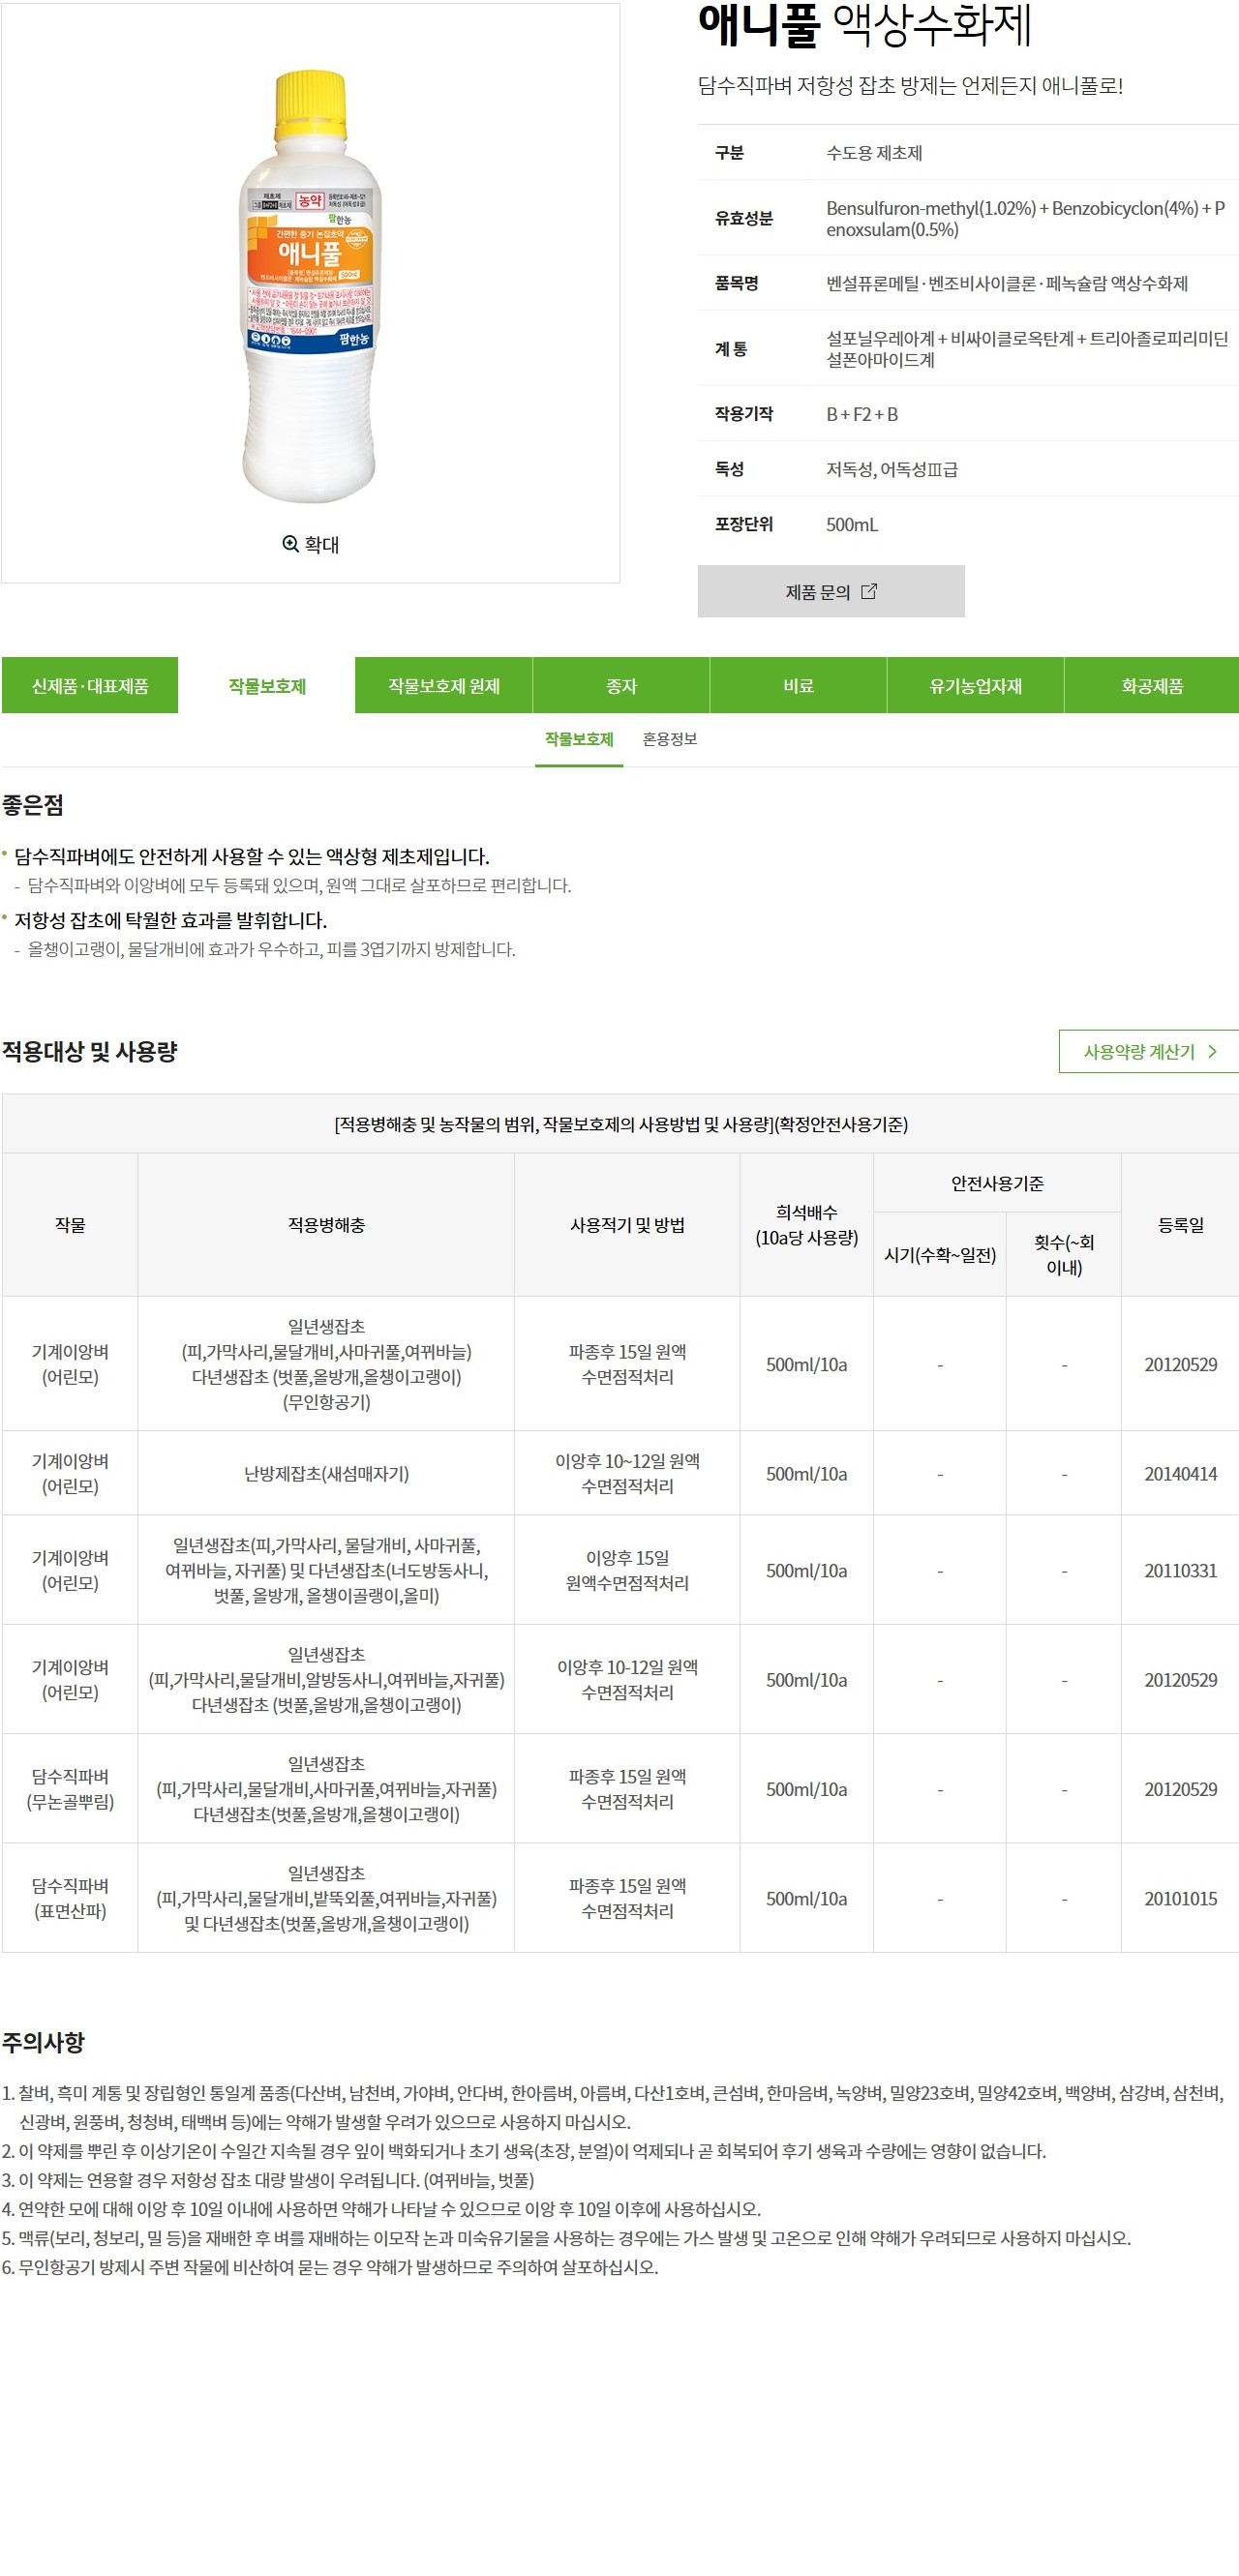Image resolution: width=1239 pixels, height=2576 pixels.
Task: Open the 비료 tab
Action: (798, 685)
